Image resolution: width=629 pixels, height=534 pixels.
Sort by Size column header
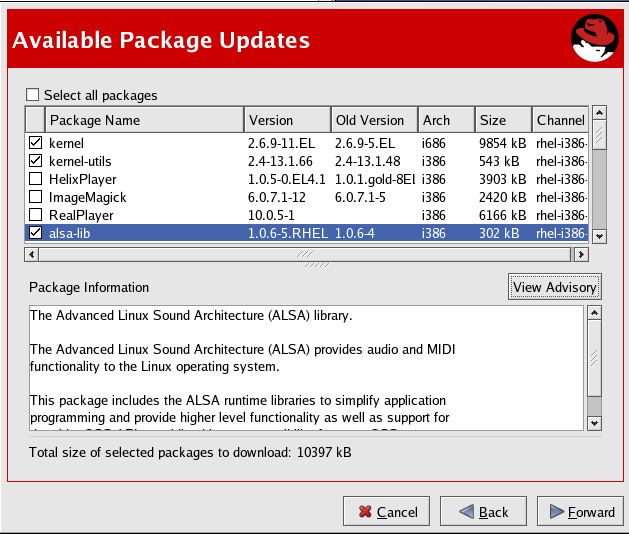502,120
